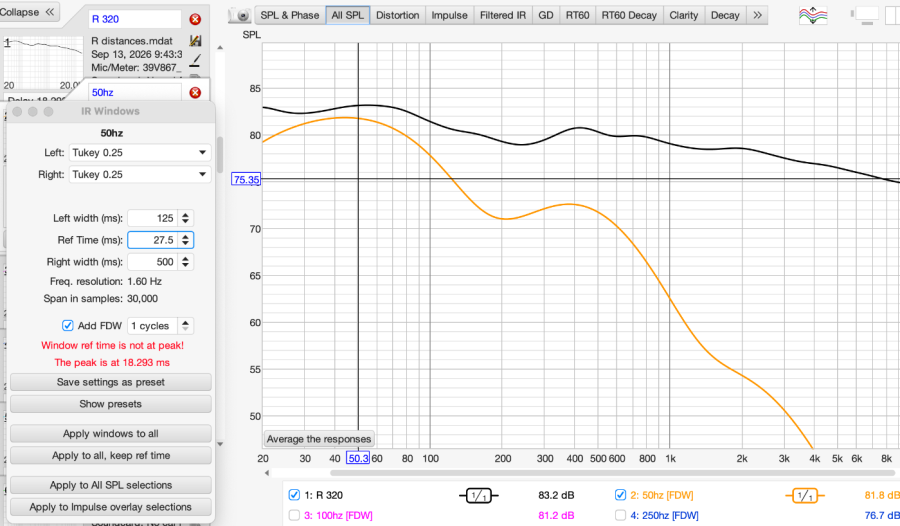Click the 50hz measurement name field
Screen dimensions: 900x526
135,92
